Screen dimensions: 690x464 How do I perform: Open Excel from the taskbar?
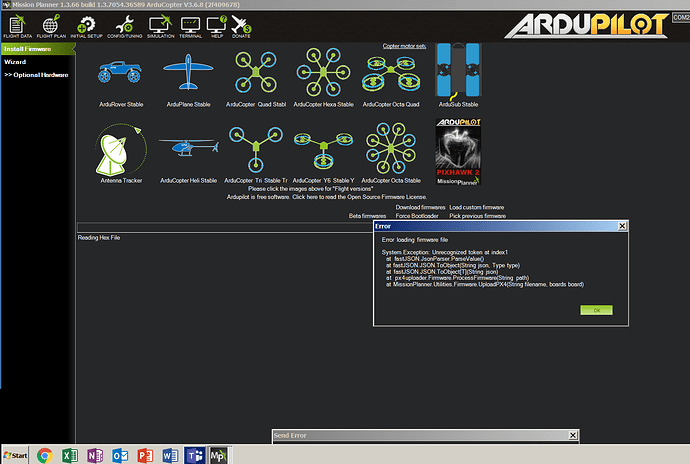pos(70,455)
